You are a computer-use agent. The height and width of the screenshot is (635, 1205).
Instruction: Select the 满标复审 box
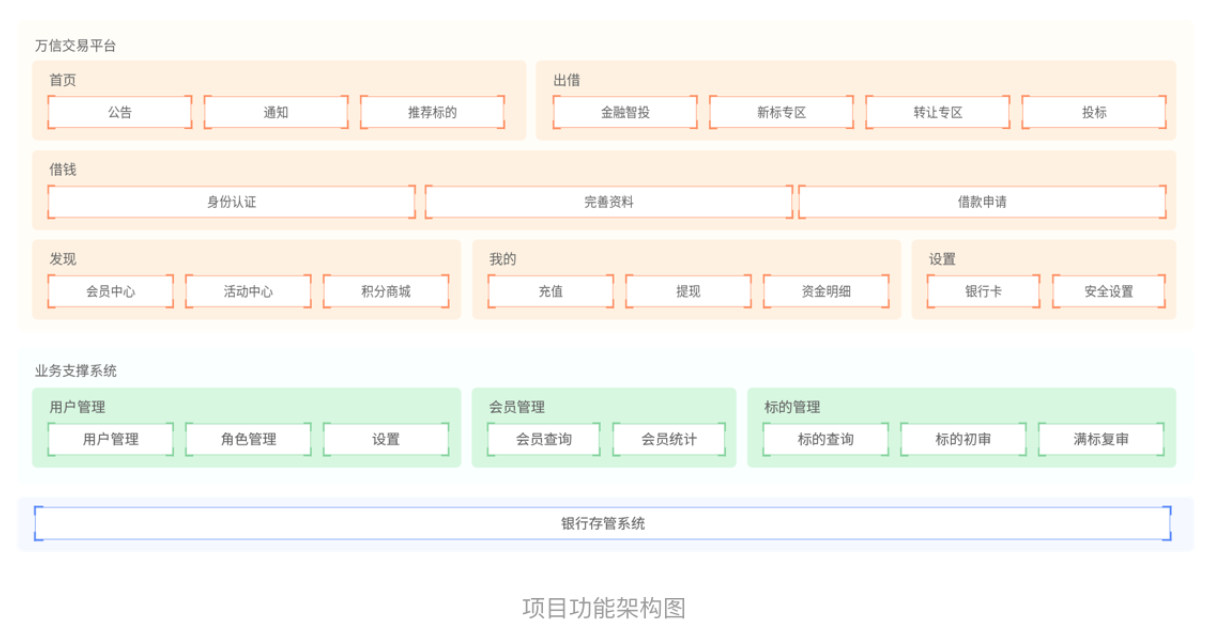[x=1101, y=439]
